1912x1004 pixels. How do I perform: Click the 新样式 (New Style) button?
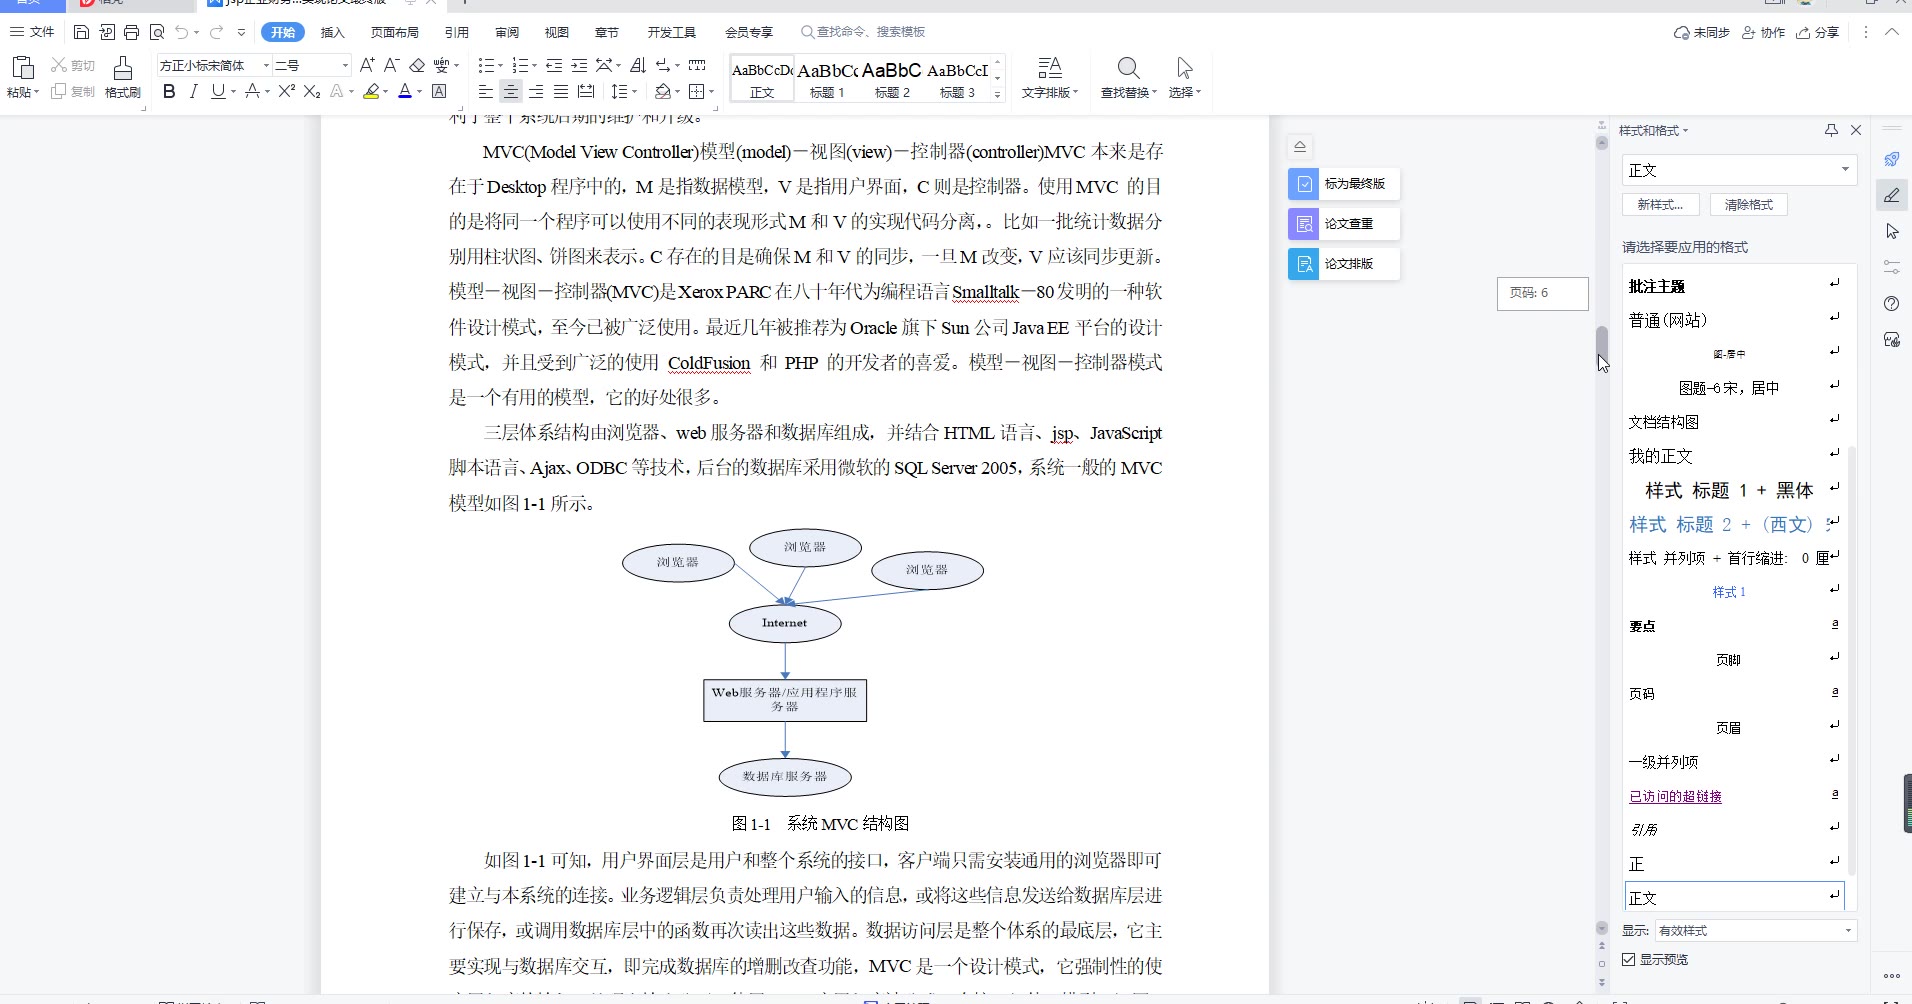pyautogui.click(x=1660, y=204)
